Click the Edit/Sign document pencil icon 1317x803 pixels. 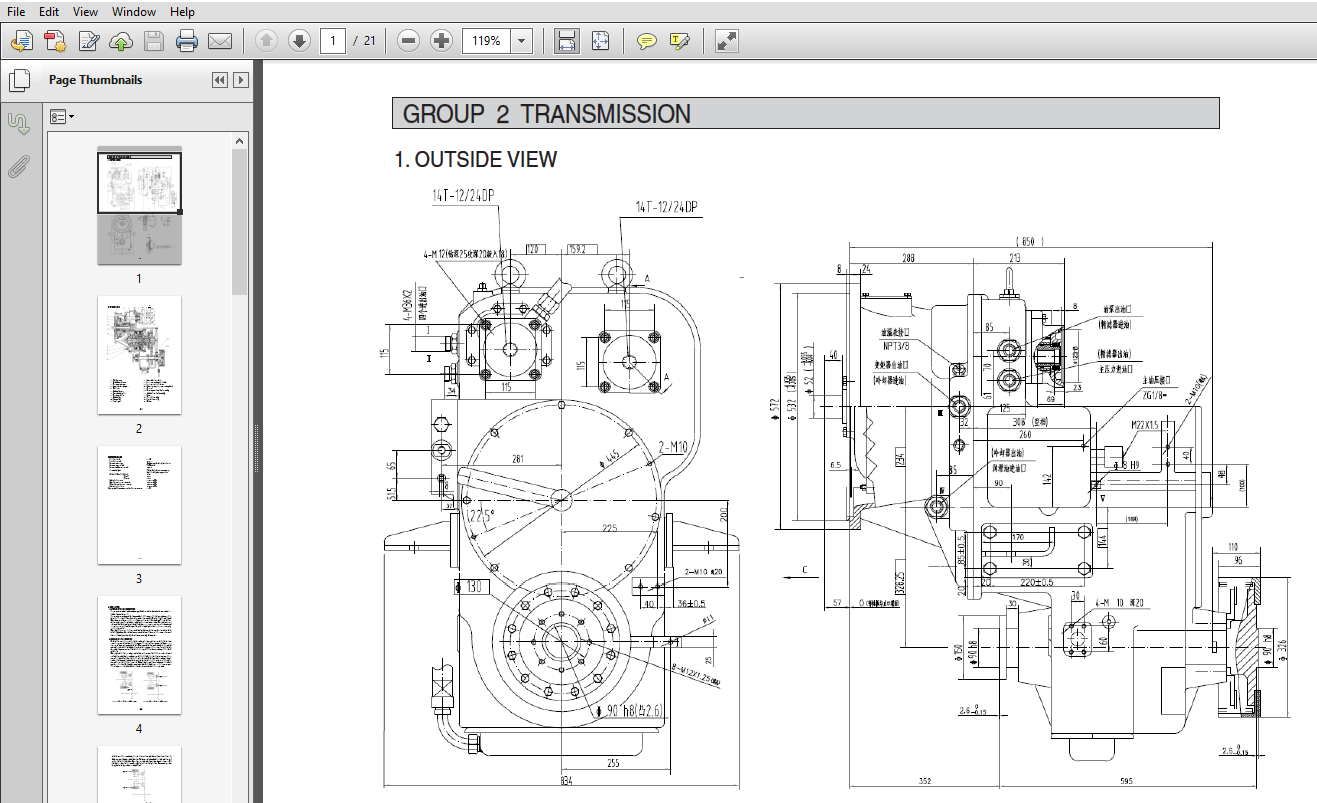pyautogui.click(x=88, y=41)
